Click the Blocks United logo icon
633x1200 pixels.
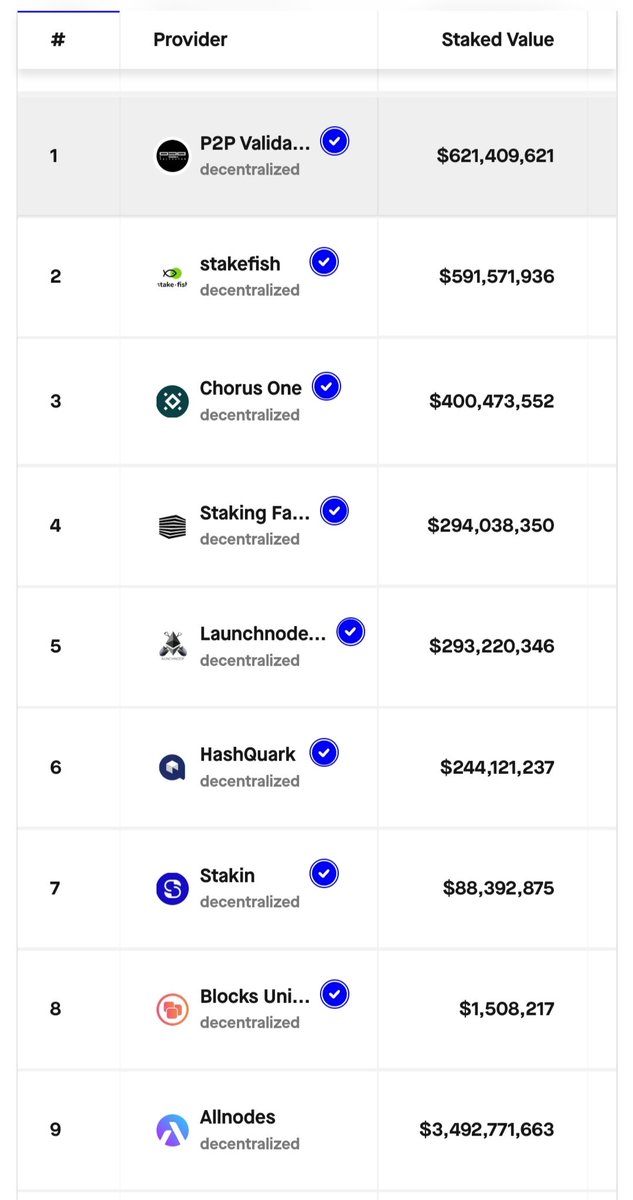(173, 1009)
